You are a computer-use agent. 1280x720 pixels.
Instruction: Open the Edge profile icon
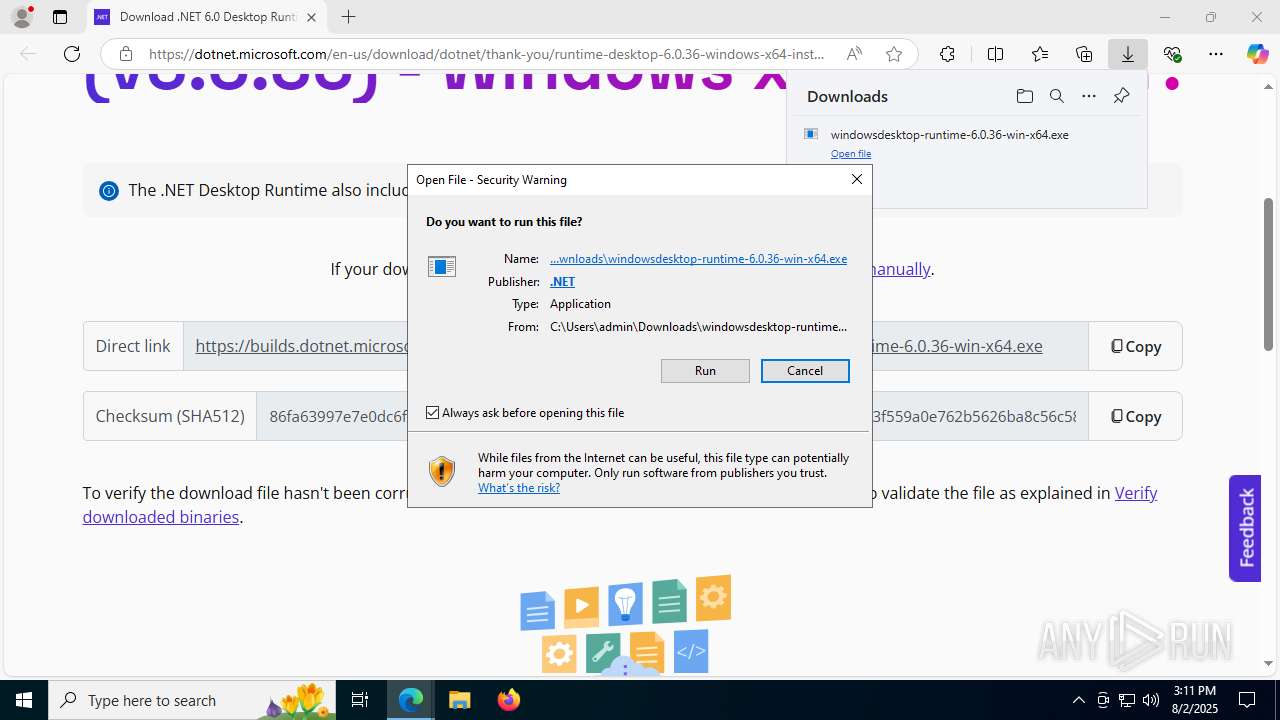[x=22, y=17]
